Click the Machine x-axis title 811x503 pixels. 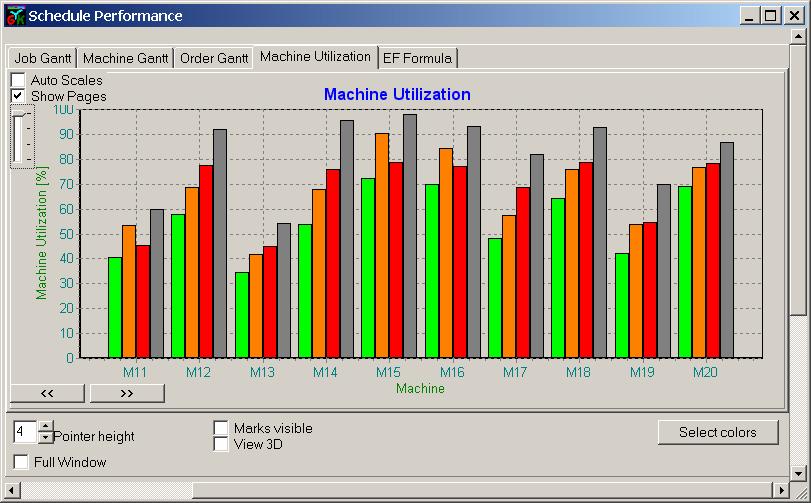pyautogui.click(x=420, y=389)
